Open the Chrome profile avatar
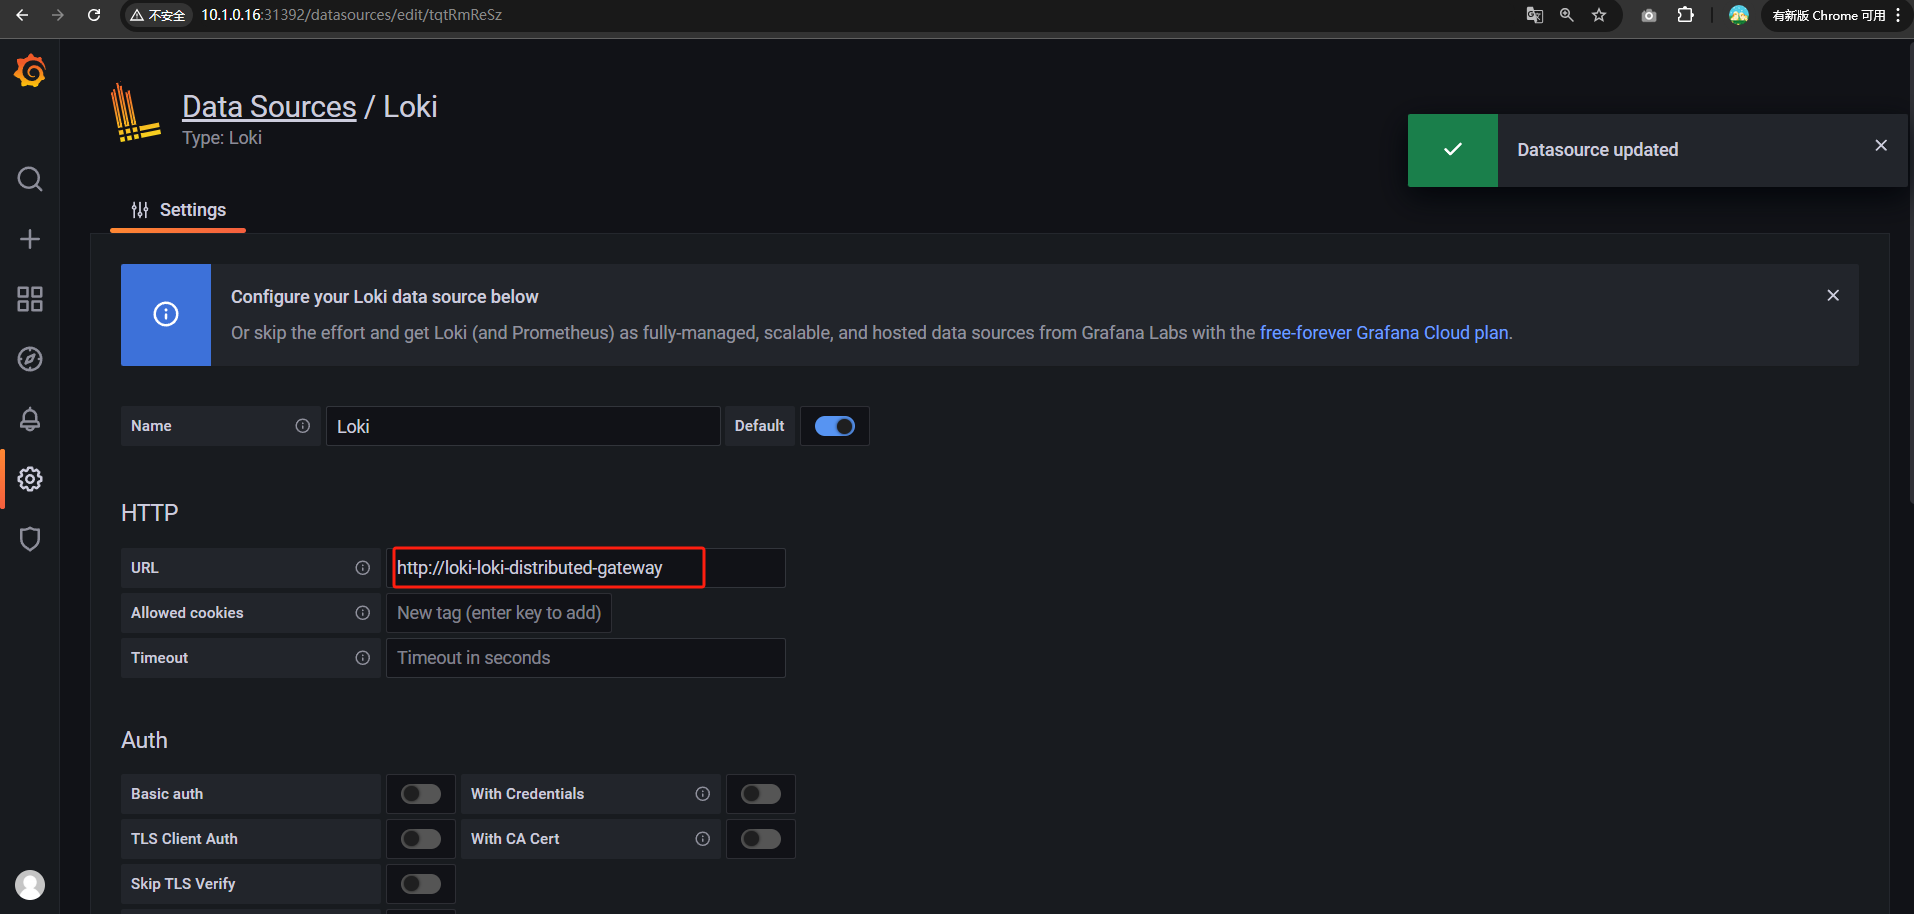This screenshot has width=1914, height=914. point(1739,15)
